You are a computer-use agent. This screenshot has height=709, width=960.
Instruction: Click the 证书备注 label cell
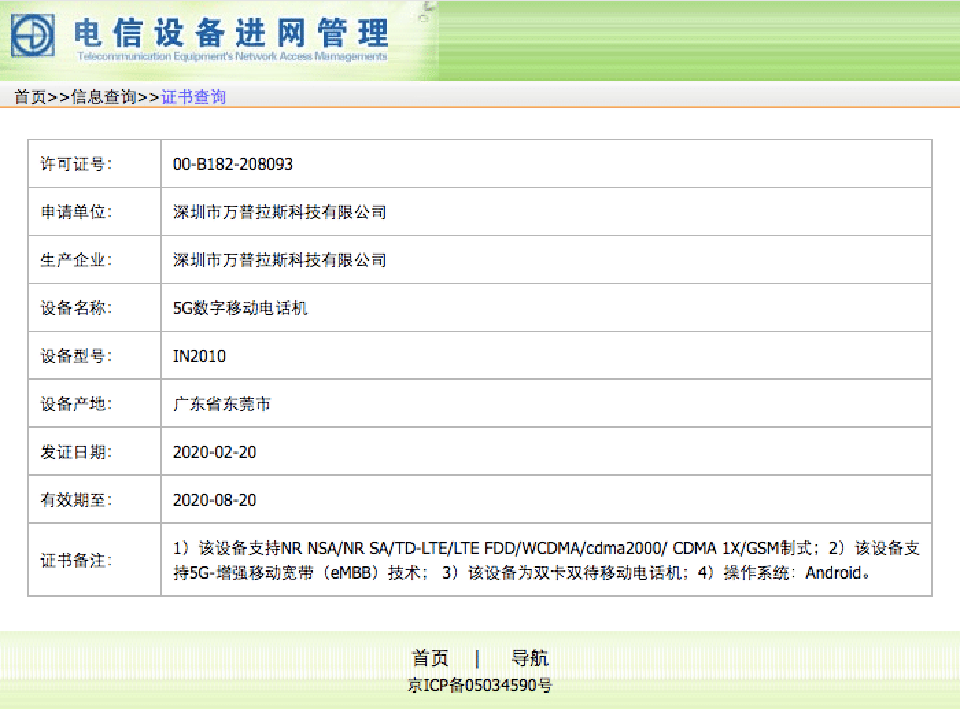(95, 560)
